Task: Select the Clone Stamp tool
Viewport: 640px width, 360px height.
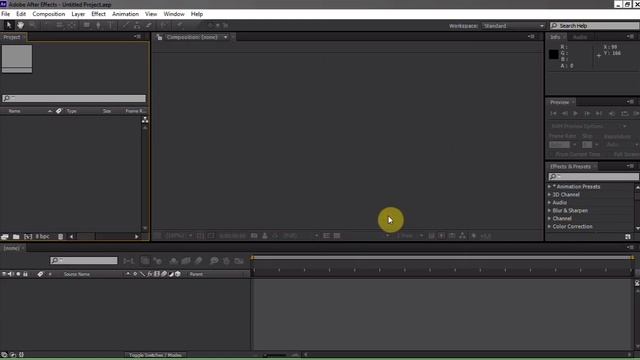Action: [137, 25]
